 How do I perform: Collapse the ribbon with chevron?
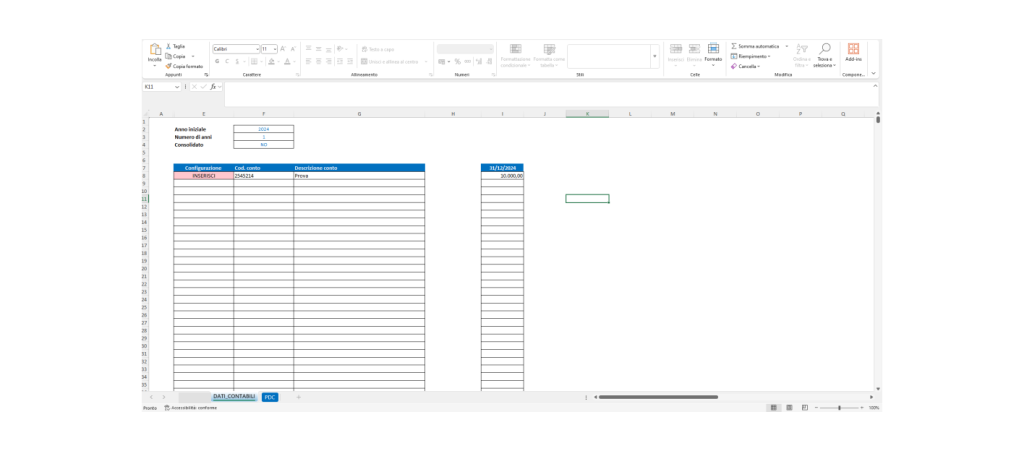(873, 73)
